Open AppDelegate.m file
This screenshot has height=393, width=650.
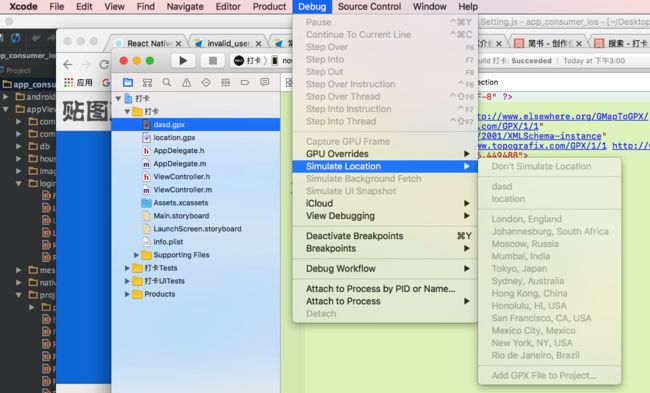coord(179,164)
